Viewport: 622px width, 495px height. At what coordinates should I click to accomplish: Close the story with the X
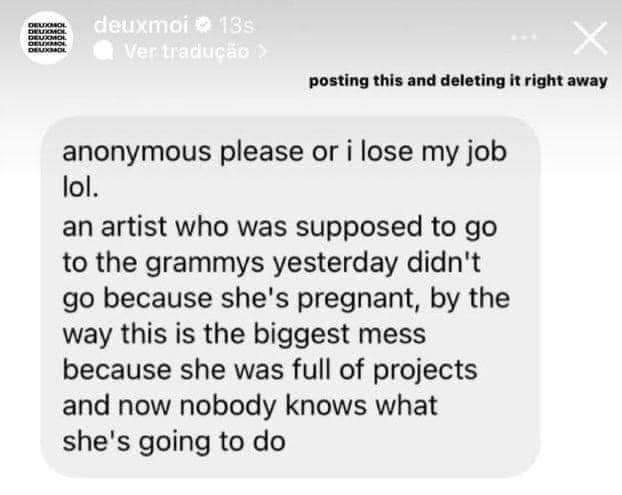[591, 38]
